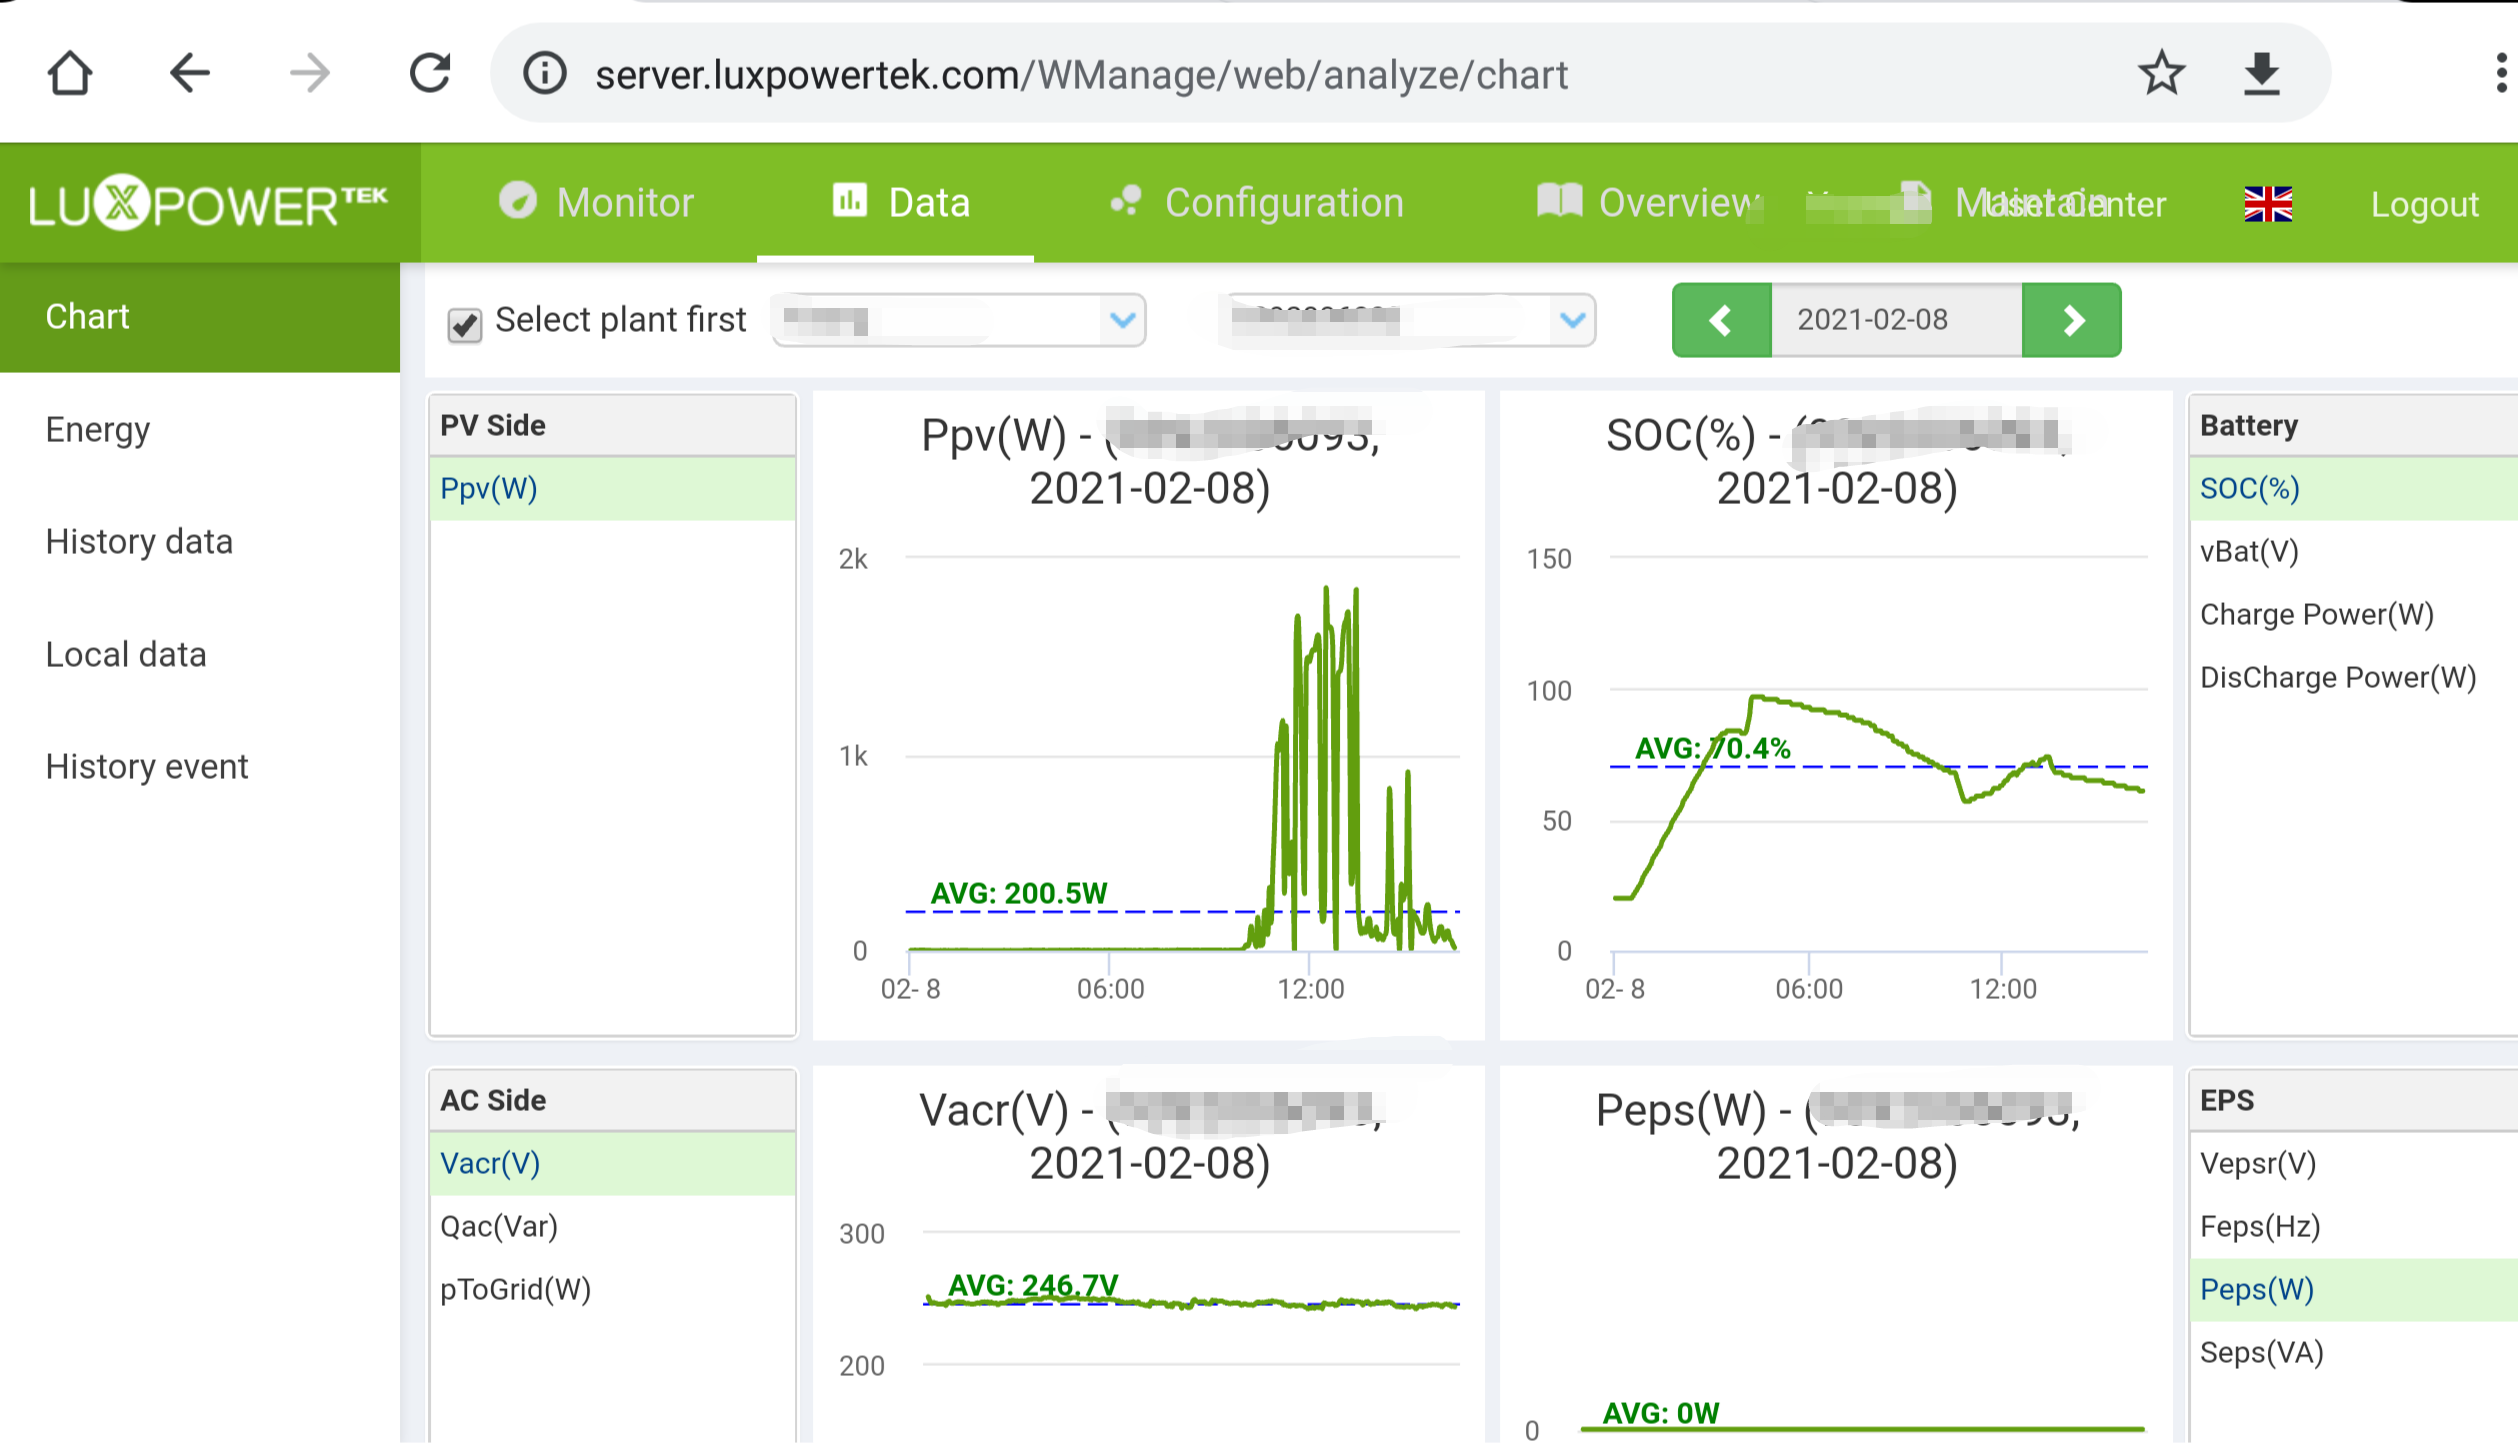The width and height of the screenshot is (2518, 1443).
Task: Toggle Select plant first checkbox
Action: 464,324
